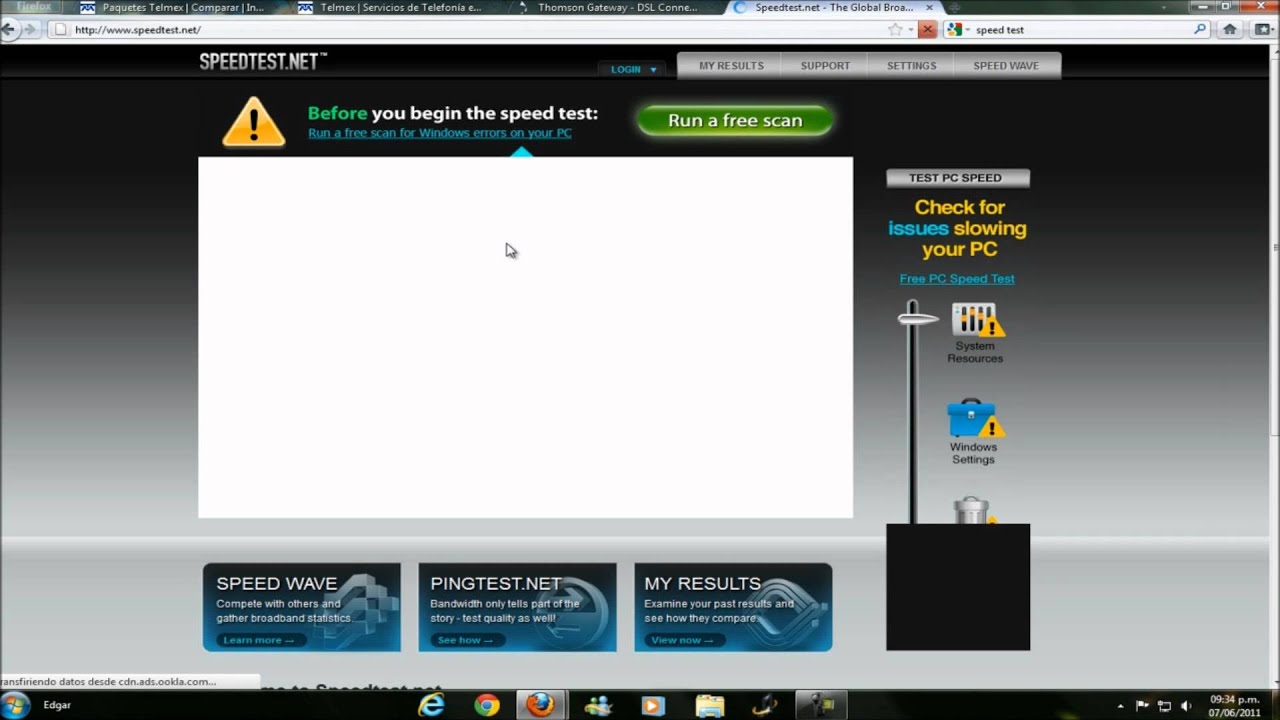The image size is (1280, 720).
Task: Click the search magnifier icon in the search box
Action: pos(1201,30)
